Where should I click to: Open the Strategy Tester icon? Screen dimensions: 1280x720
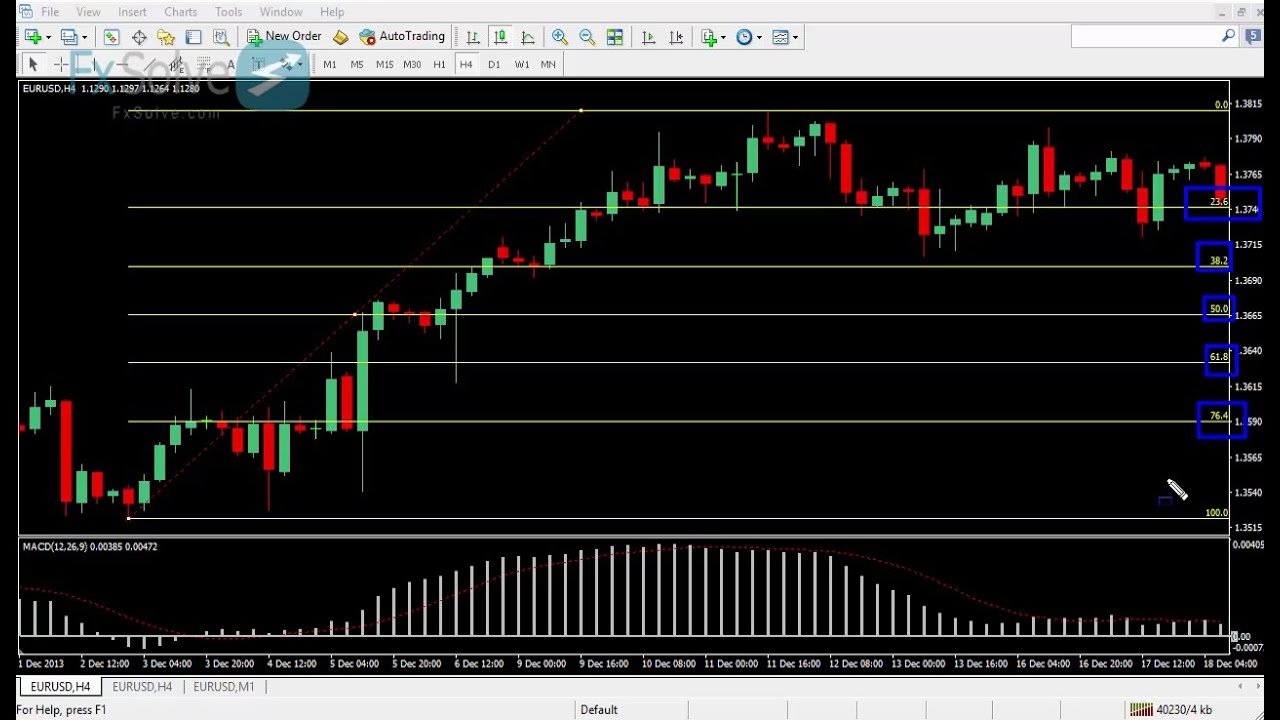[x=220, y=37]
